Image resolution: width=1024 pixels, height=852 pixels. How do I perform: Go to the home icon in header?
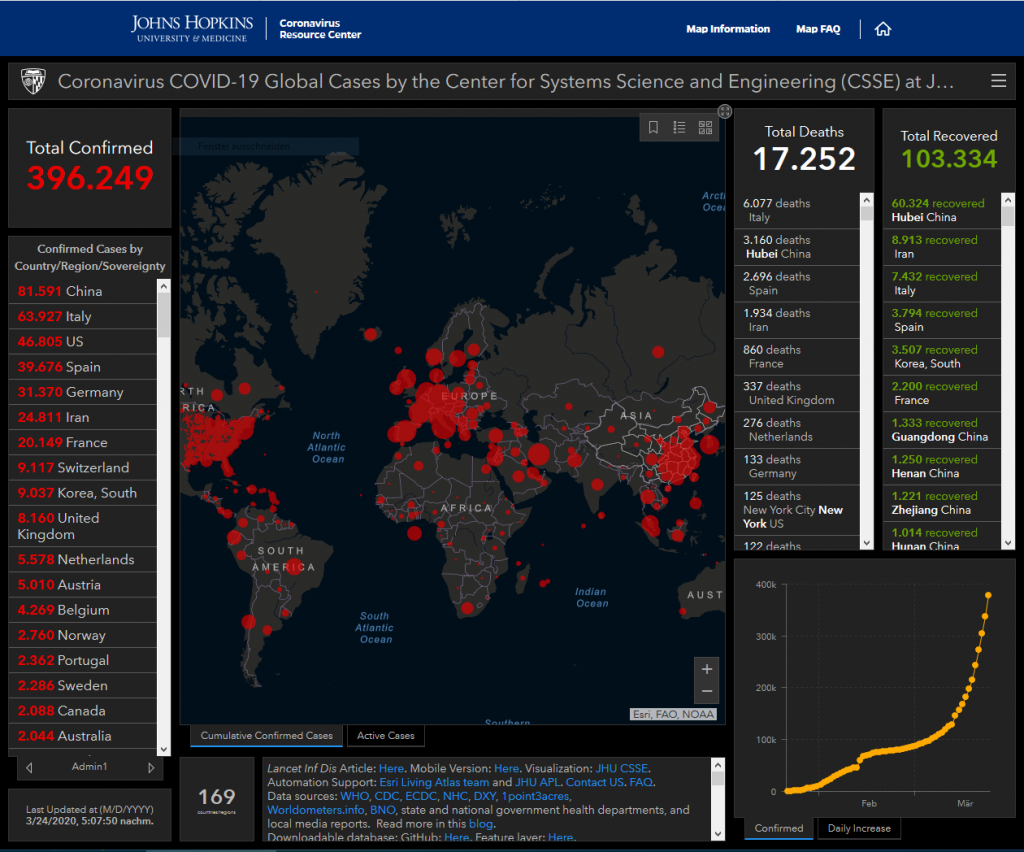pos(883,29)
